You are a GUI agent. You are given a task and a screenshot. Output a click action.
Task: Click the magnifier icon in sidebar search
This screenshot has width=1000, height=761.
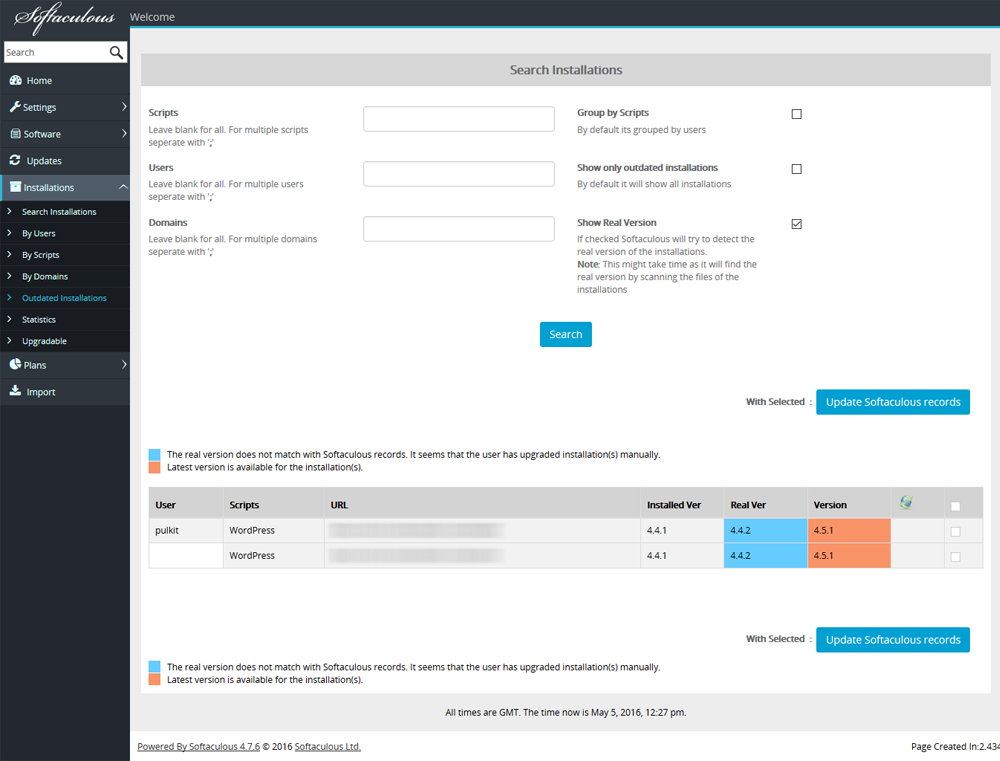pos(116,52)
